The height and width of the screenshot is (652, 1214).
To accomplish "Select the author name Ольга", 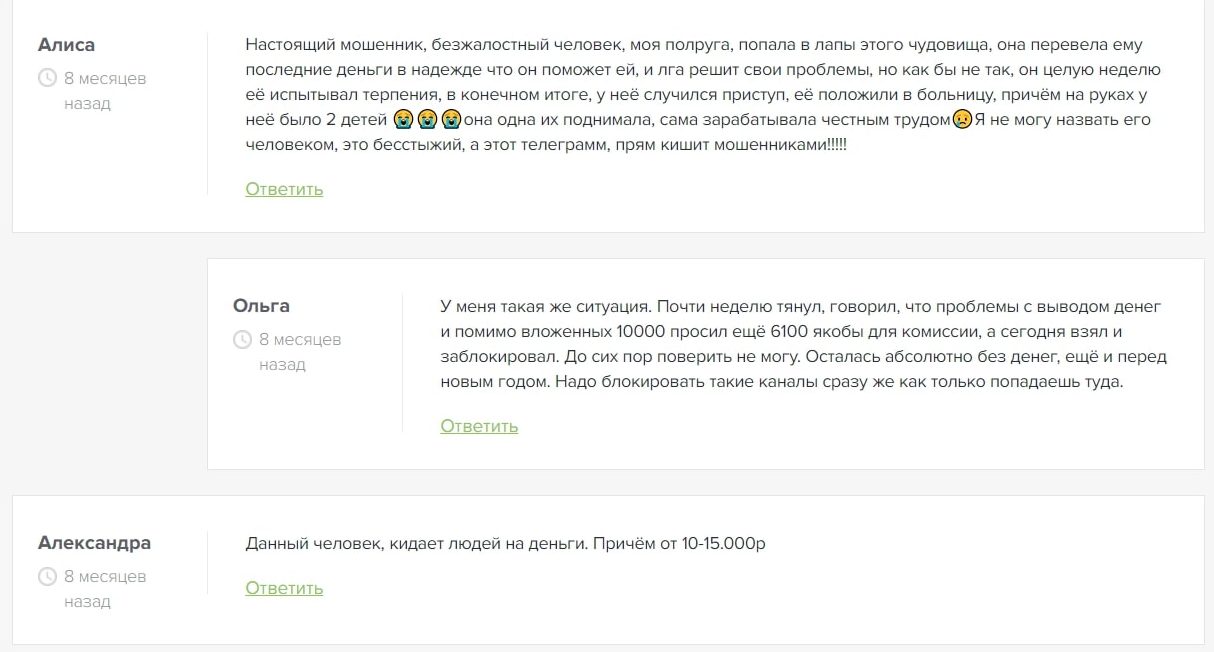I will tap(261, 305).
